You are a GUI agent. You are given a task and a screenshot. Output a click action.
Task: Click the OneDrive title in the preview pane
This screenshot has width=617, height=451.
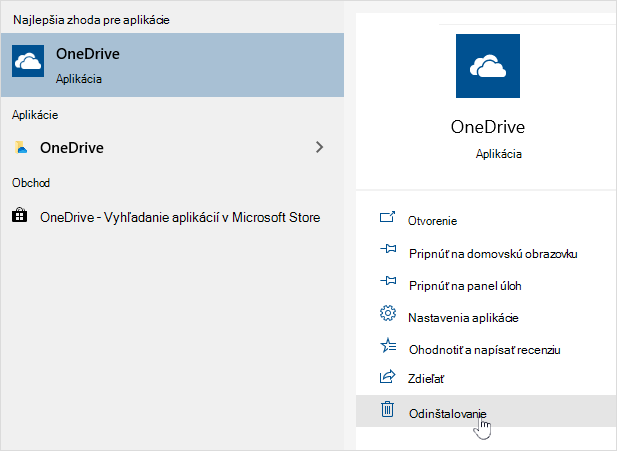click(488, 127)
